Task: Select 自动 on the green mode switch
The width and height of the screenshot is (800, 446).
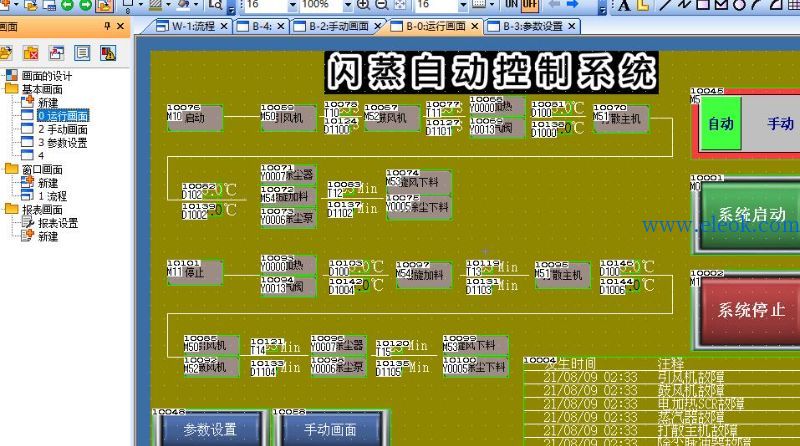Action: click(x=720, y=124)
